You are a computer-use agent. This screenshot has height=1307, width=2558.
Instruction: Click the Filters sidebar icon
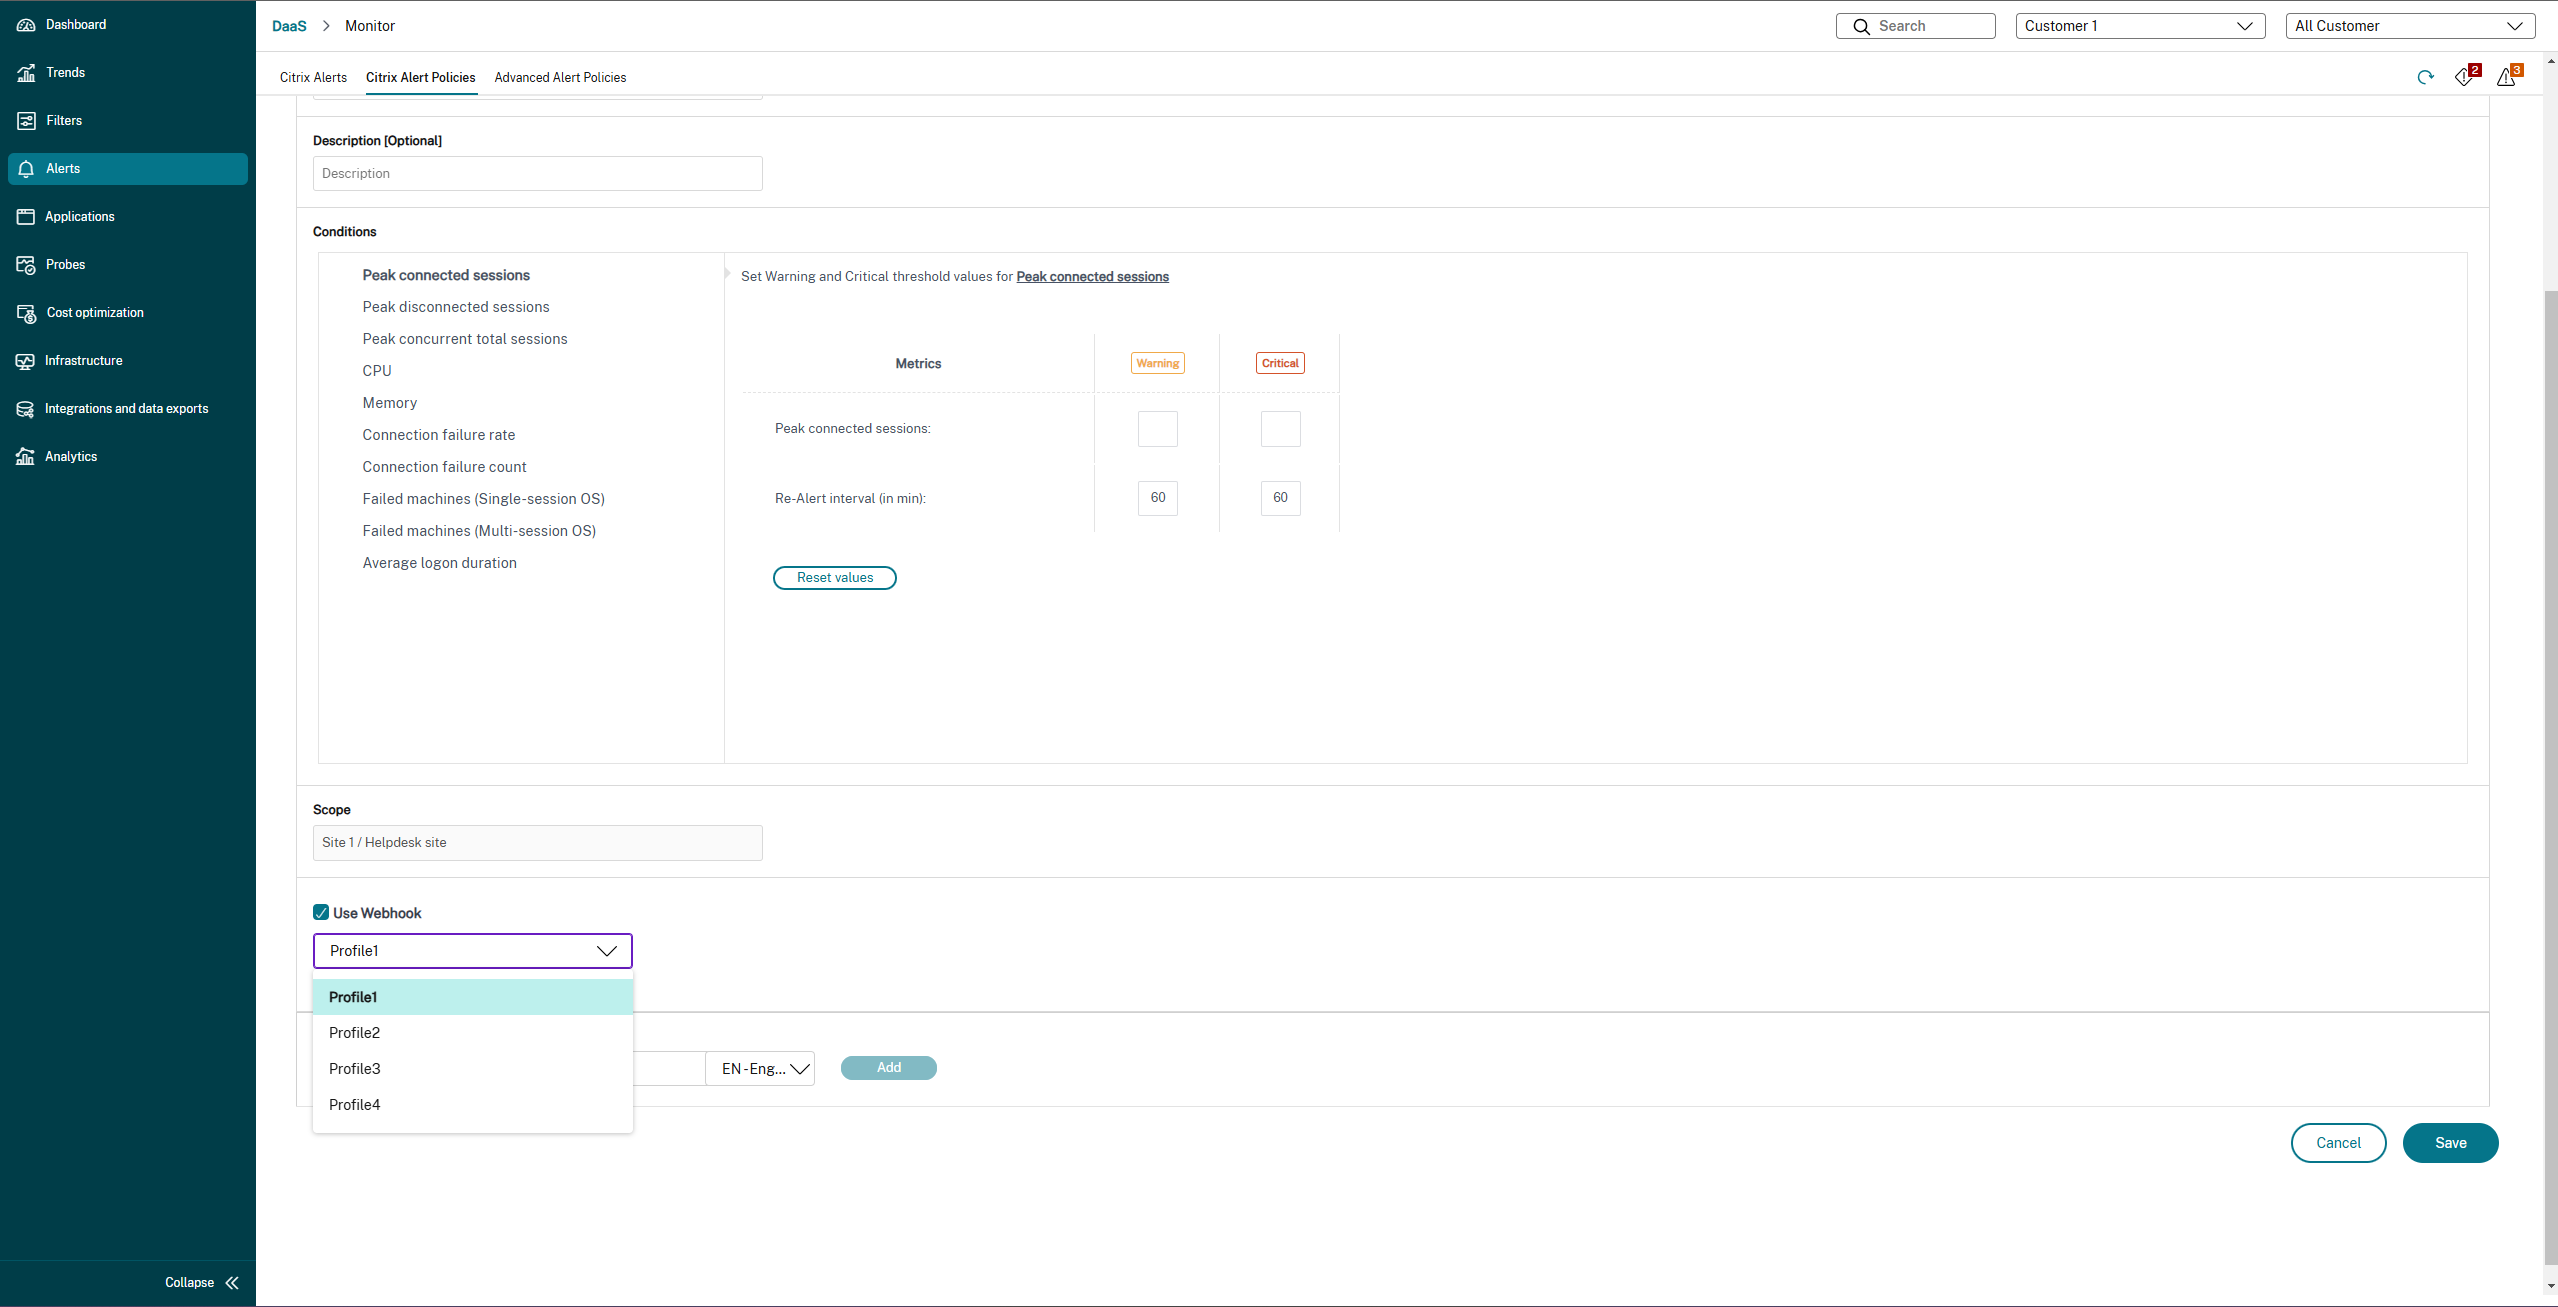(26, 120)
